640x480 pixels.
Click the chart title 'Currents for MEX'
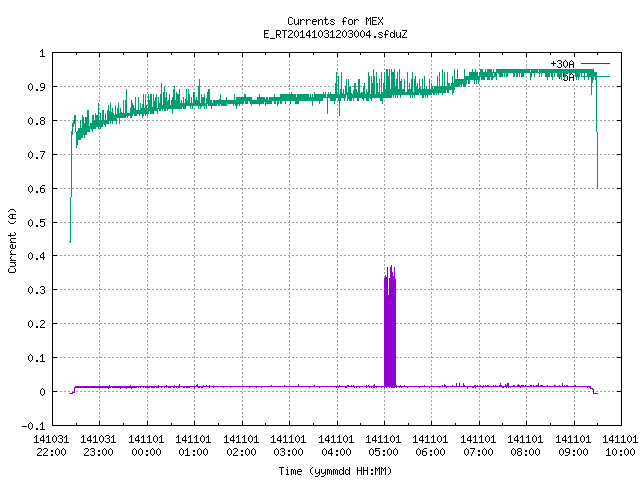pyautogui.click(x=335, y=21)
